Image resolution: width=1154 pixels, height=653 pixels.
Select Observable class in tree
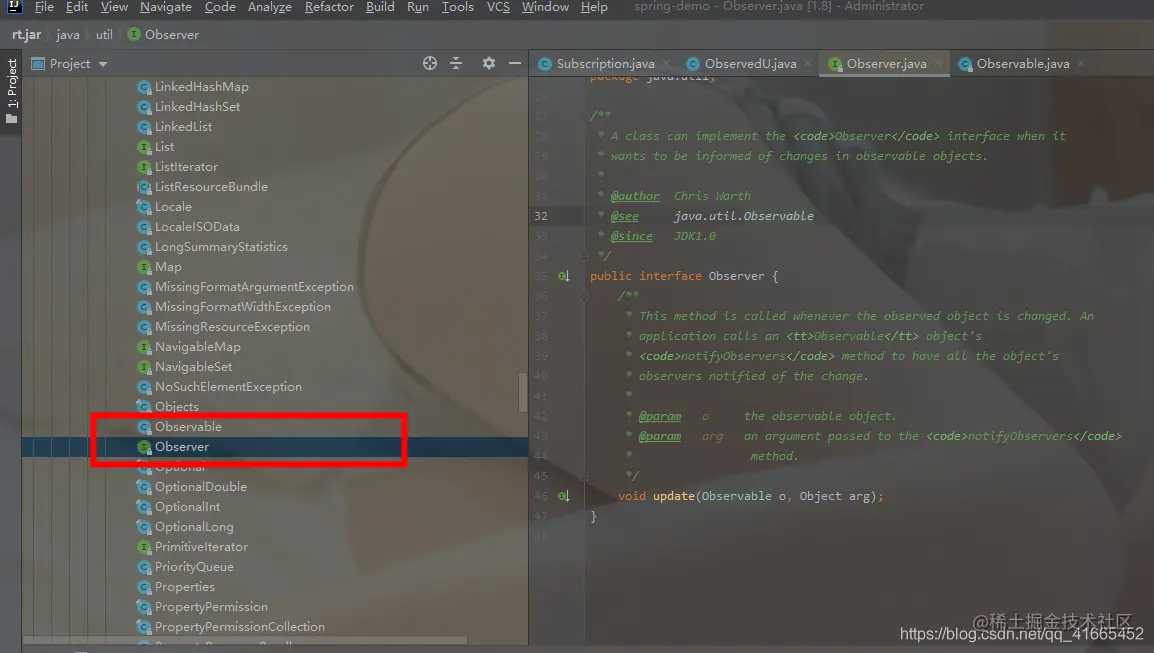[x=188, y=427]
